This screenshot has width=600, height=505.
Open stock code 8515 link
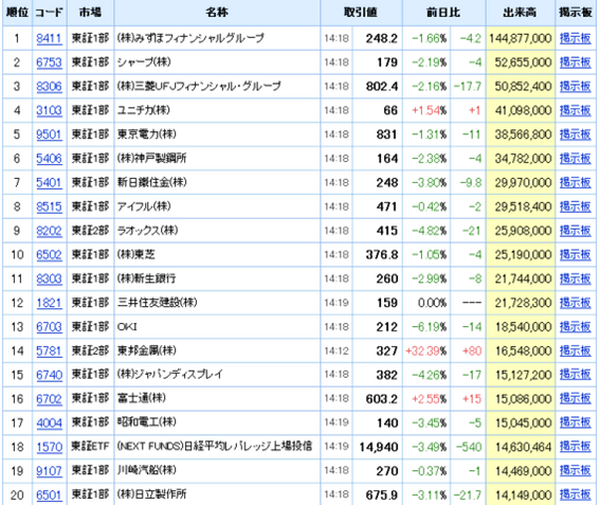(x=49, y=207)
